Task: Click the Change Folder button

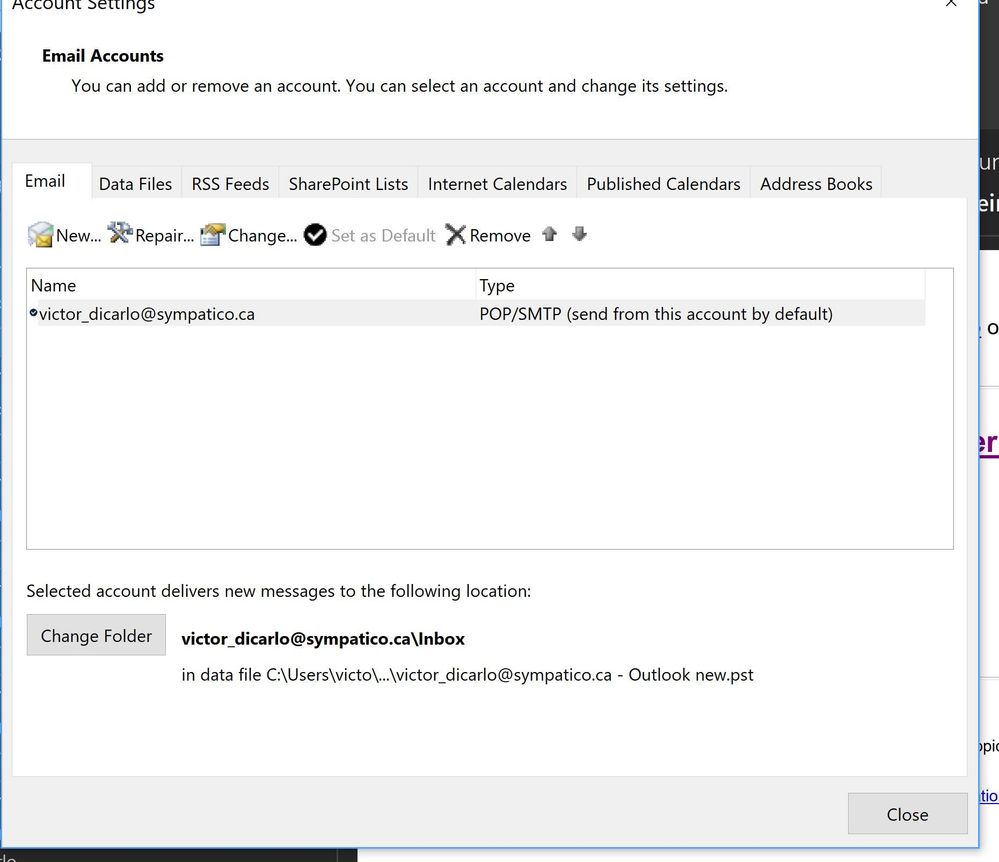Action: coord(95,635)
